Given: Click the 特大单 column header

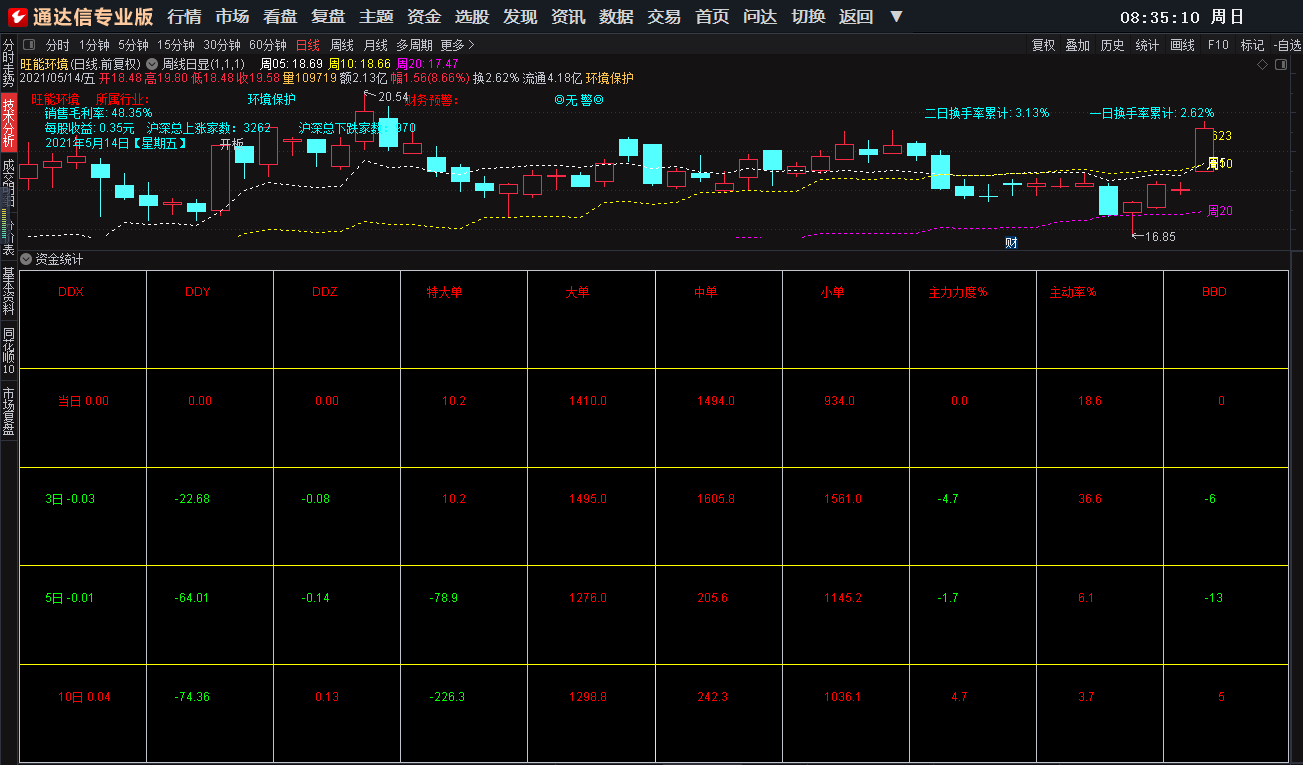Looking at the screenshot, I should [x=445, y=292].
